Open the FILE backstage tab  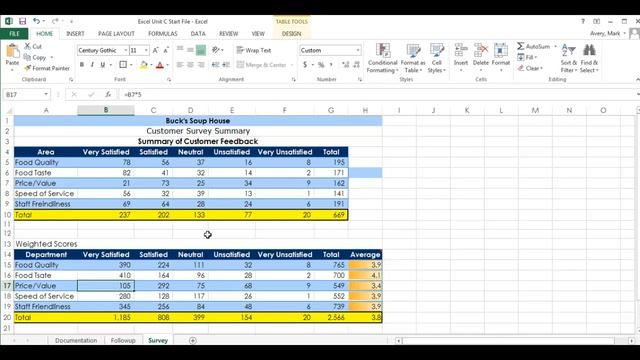14,33
